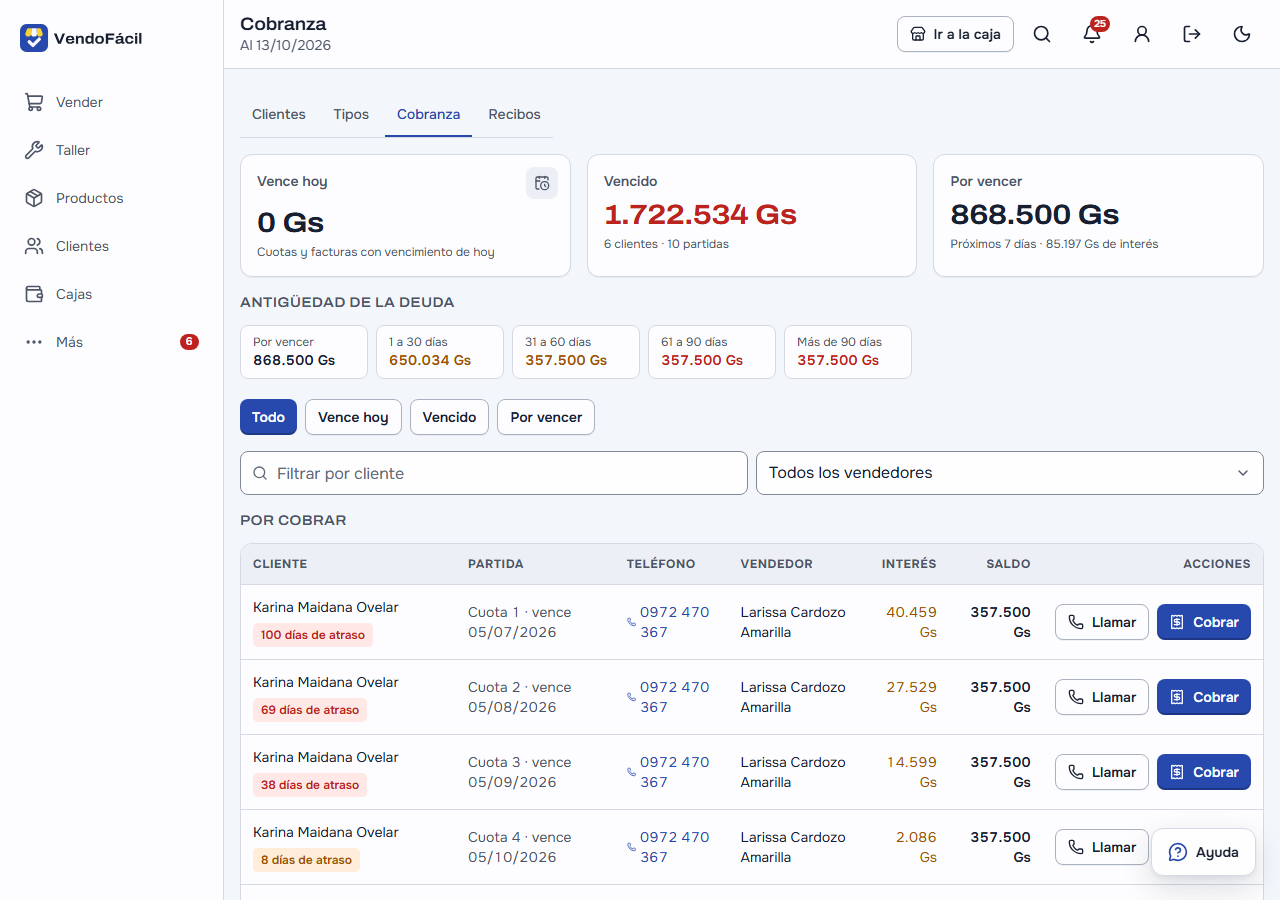Open Taller wrench icon in sidebar
This screenshot has width=1280, height=900.
[x=34, y=150]
